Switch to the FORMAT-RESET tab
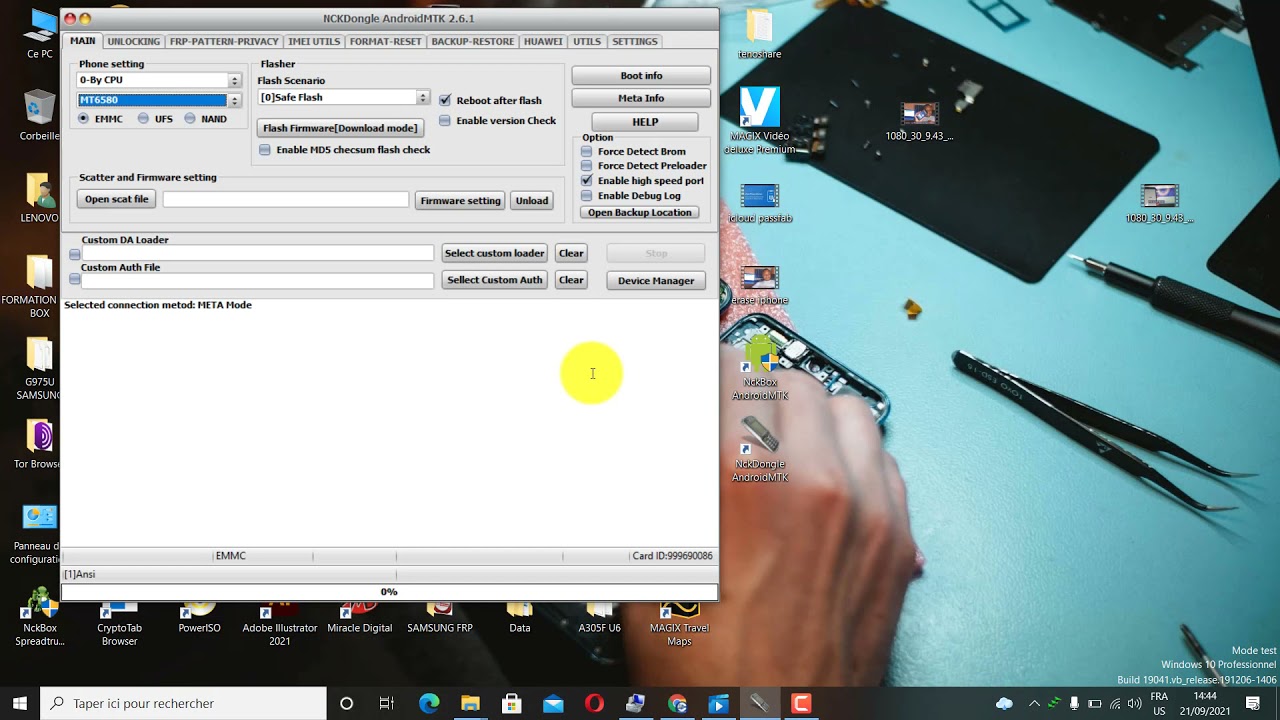Image resolution: width=1280 pixels, height=720 pixels. click(386, 42)
